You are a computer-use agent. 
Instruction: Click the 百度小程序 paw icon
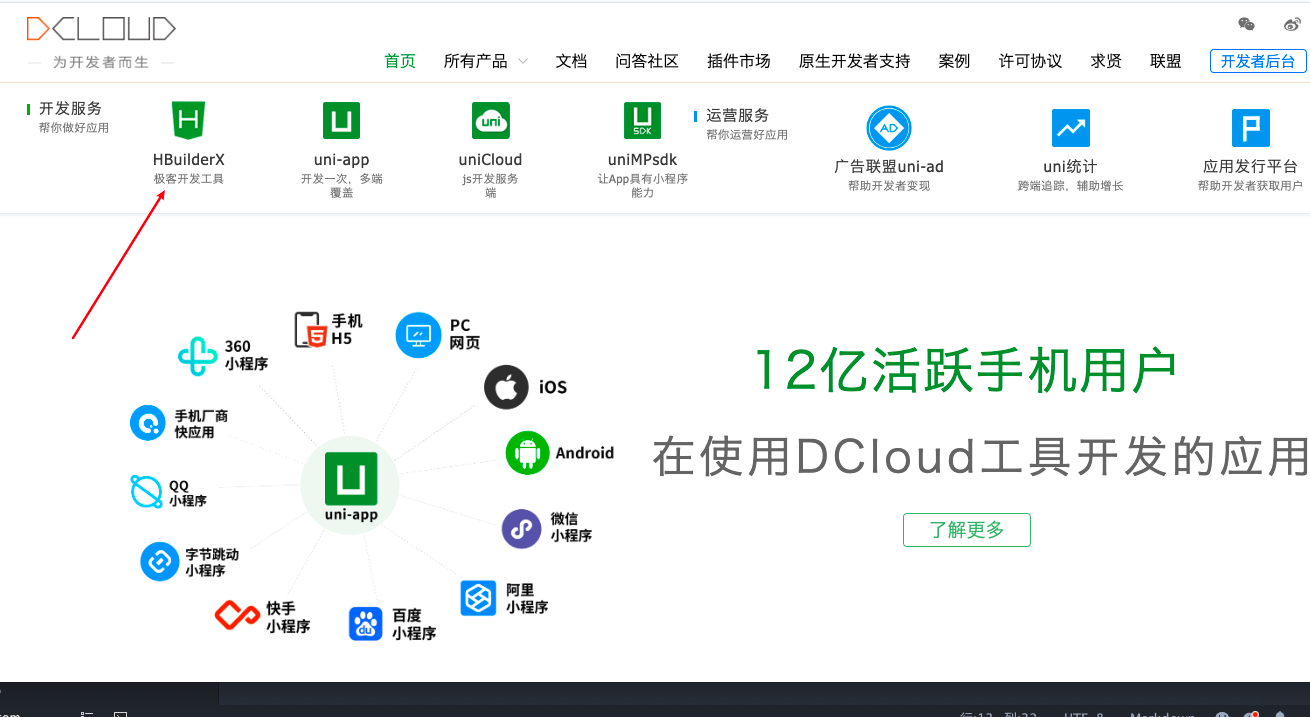click(x=366, y=624)
